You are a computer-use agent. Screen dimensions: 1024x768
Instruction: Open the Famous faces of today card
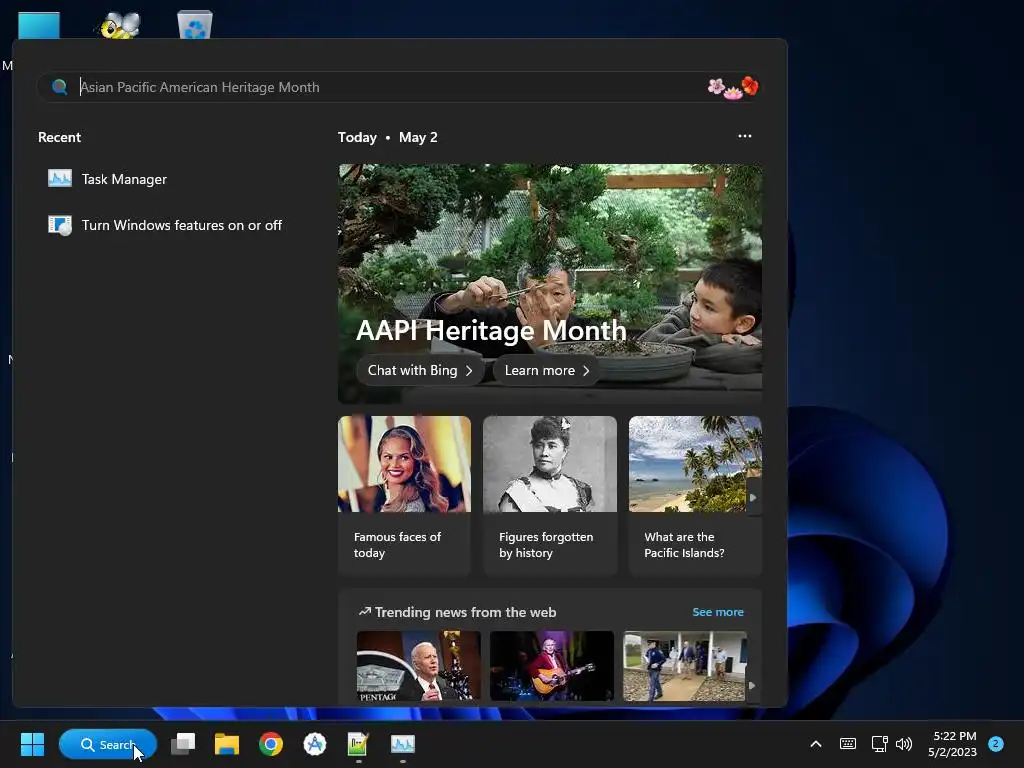[x=404, y=496]
